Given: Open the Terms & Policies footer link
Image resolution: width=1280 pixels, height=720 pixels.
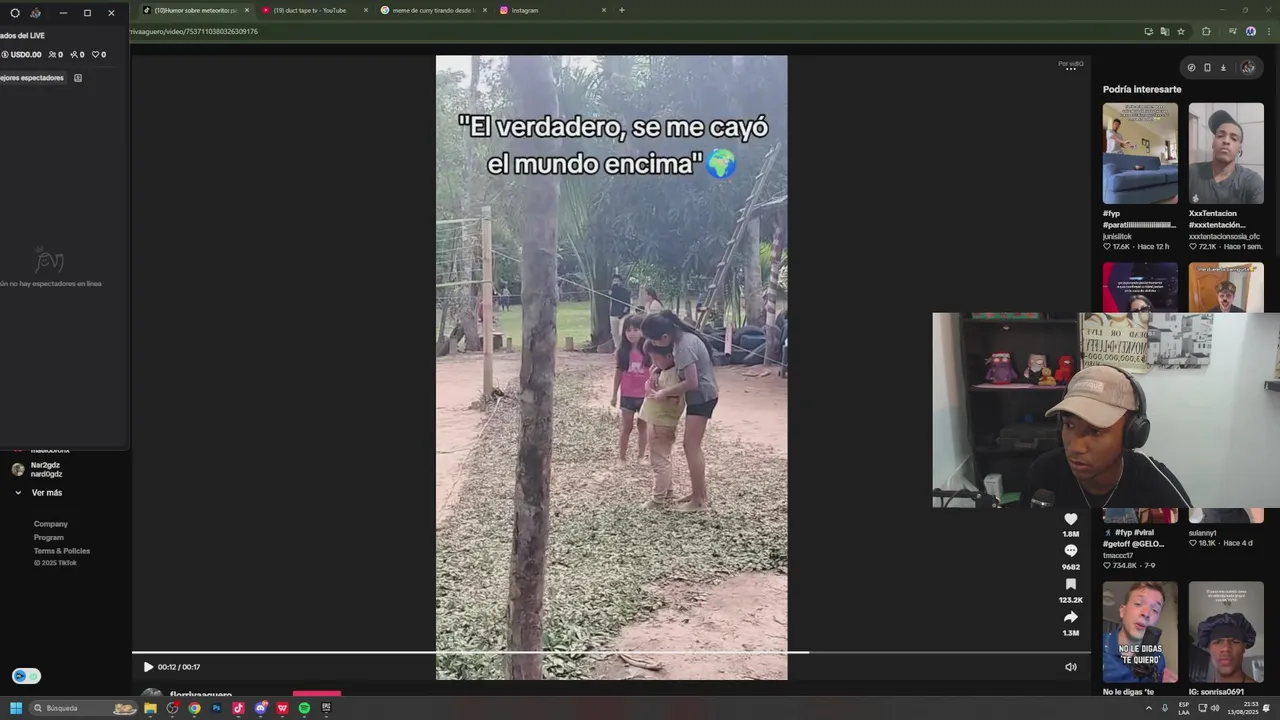Looking at the screenshot, I should coord(62,551).
